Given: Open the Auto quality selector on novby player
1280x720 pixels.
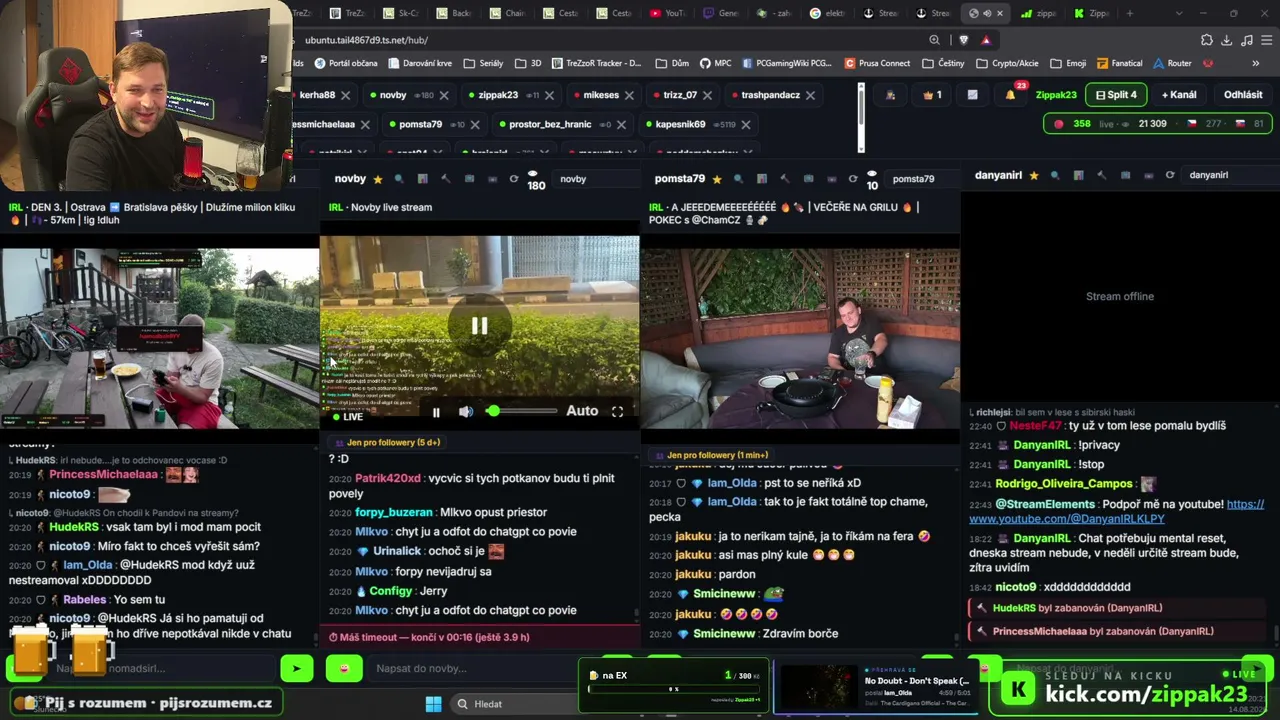Looking at the screenshot, I should coord(582,411).
